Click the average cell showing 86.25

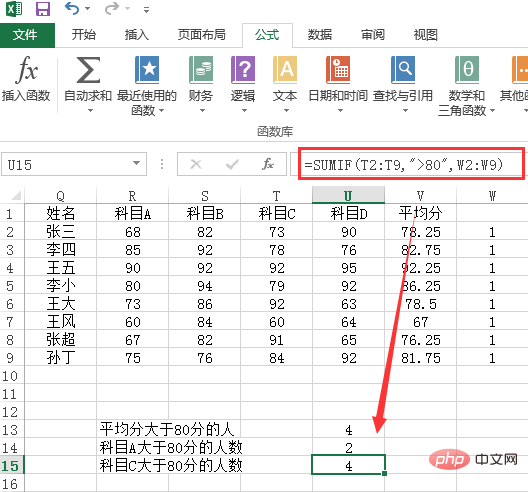pos(420,286)
